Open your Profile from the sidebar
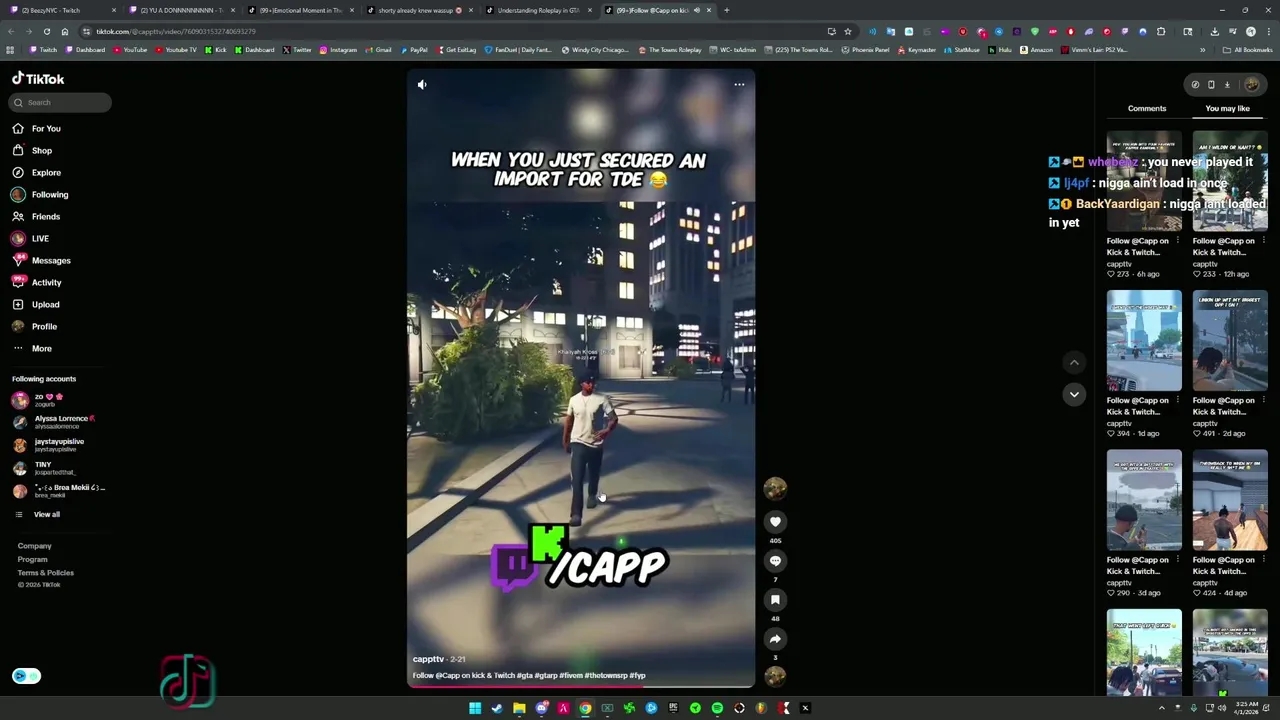The width and height of the screenshot is (1280, 720). click(35, 326)
